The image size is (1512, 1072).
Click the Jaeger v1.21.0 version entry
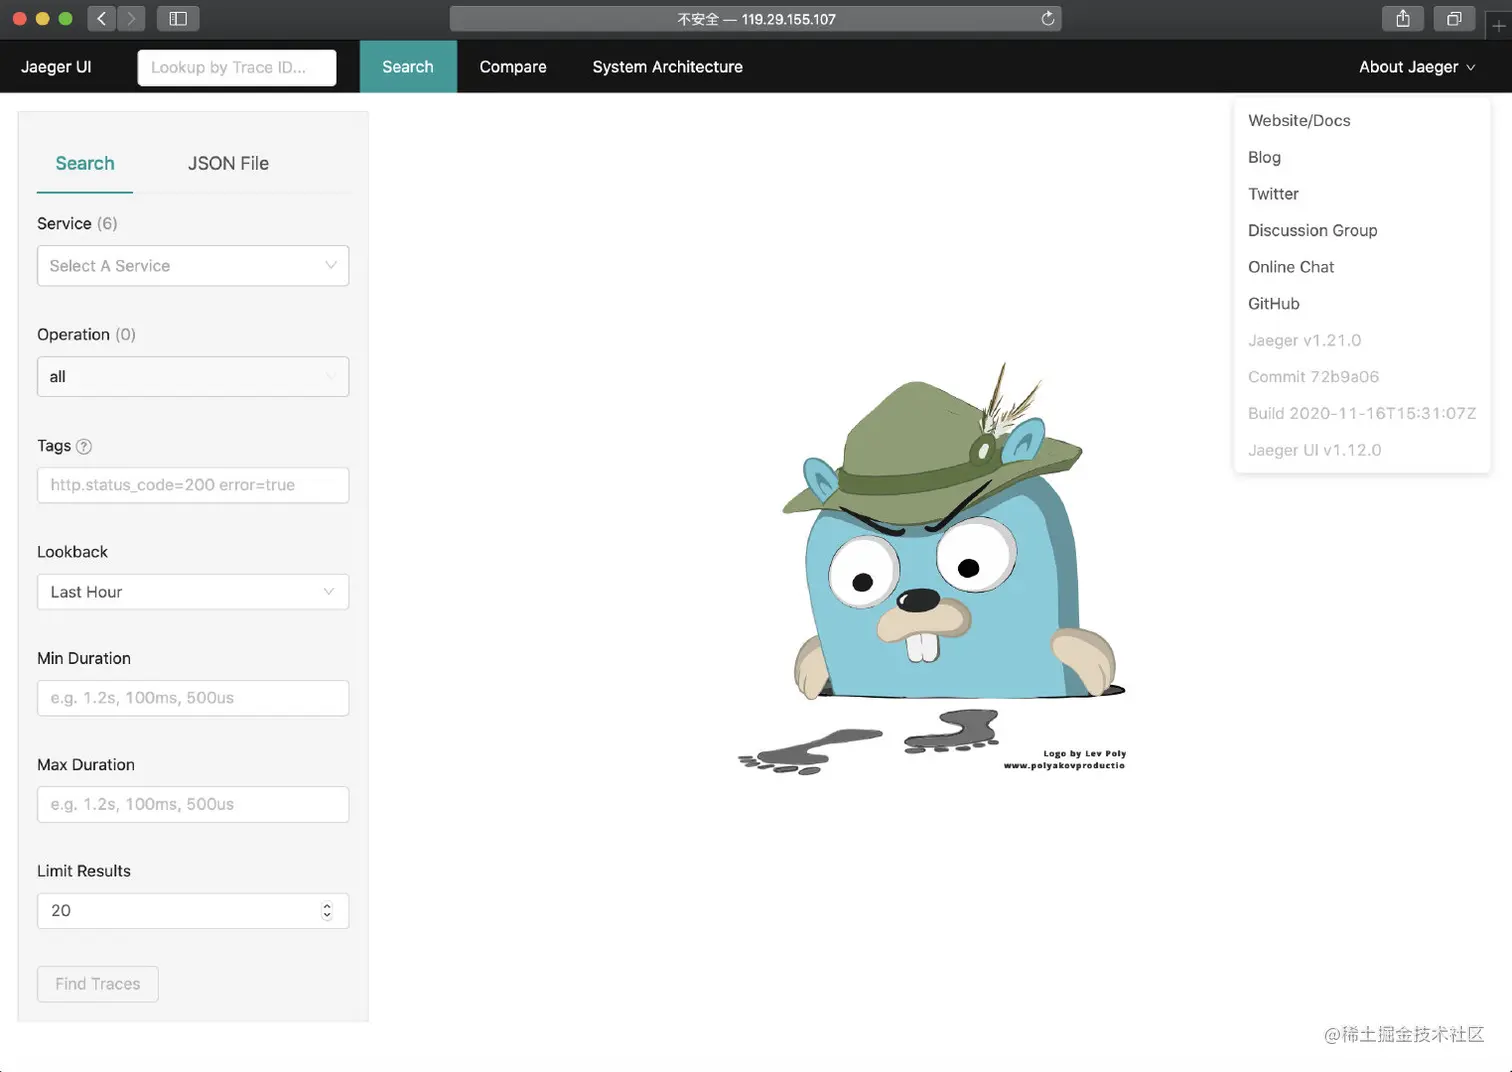(x=1304, y=340)
